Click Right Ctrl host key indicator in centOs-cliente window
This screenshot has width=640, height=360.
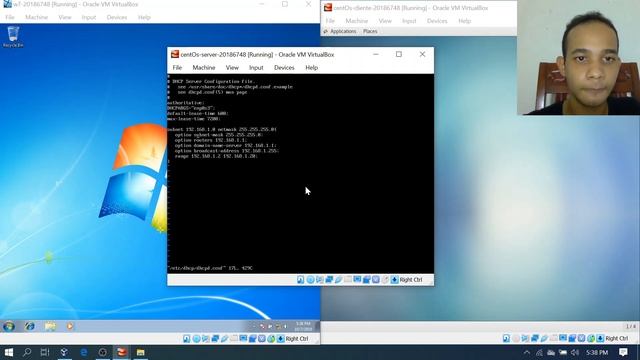click(x=617, y=338)
